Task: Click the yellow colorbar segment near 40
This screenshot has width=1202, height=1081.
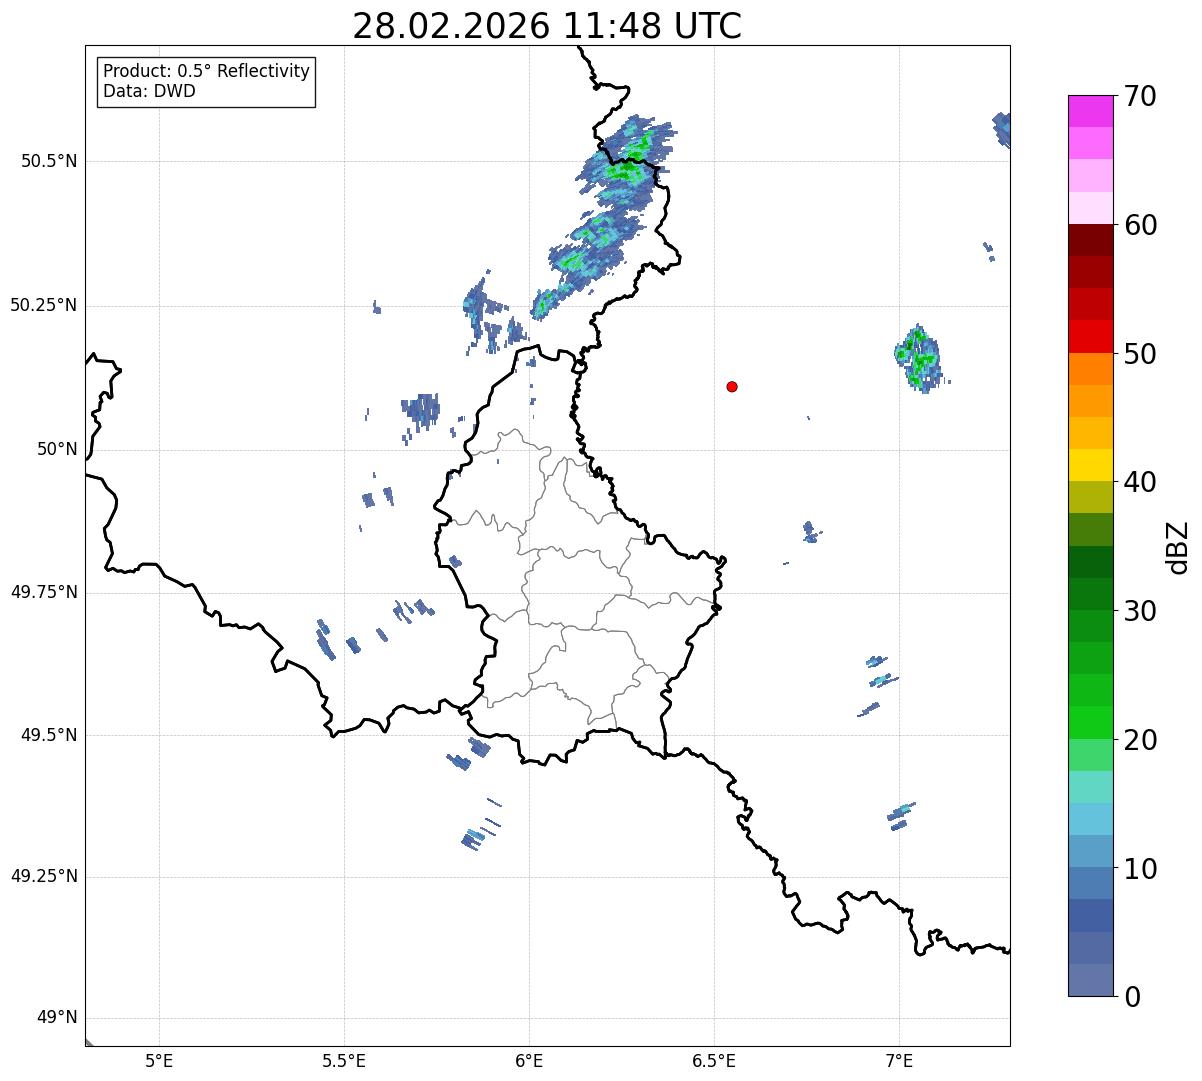Action: [x=1090, y=466]
